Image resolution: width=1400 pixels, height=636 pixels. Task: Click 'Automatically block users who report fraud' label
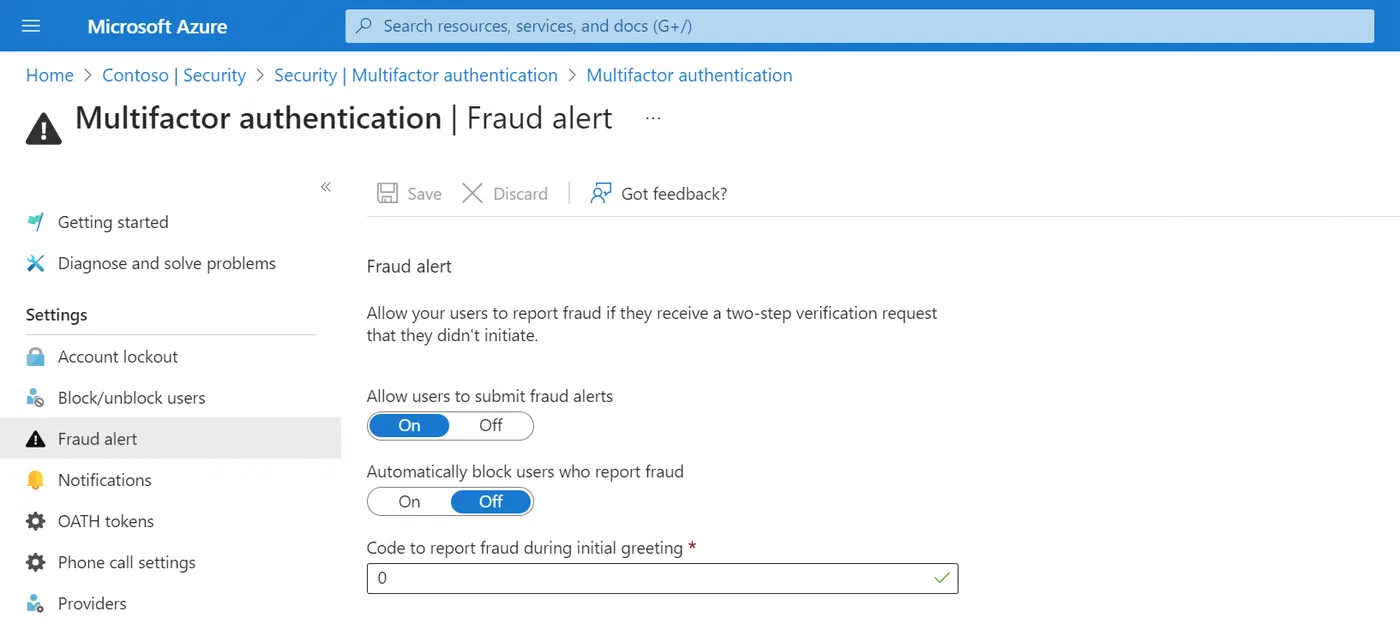point(525,471)
